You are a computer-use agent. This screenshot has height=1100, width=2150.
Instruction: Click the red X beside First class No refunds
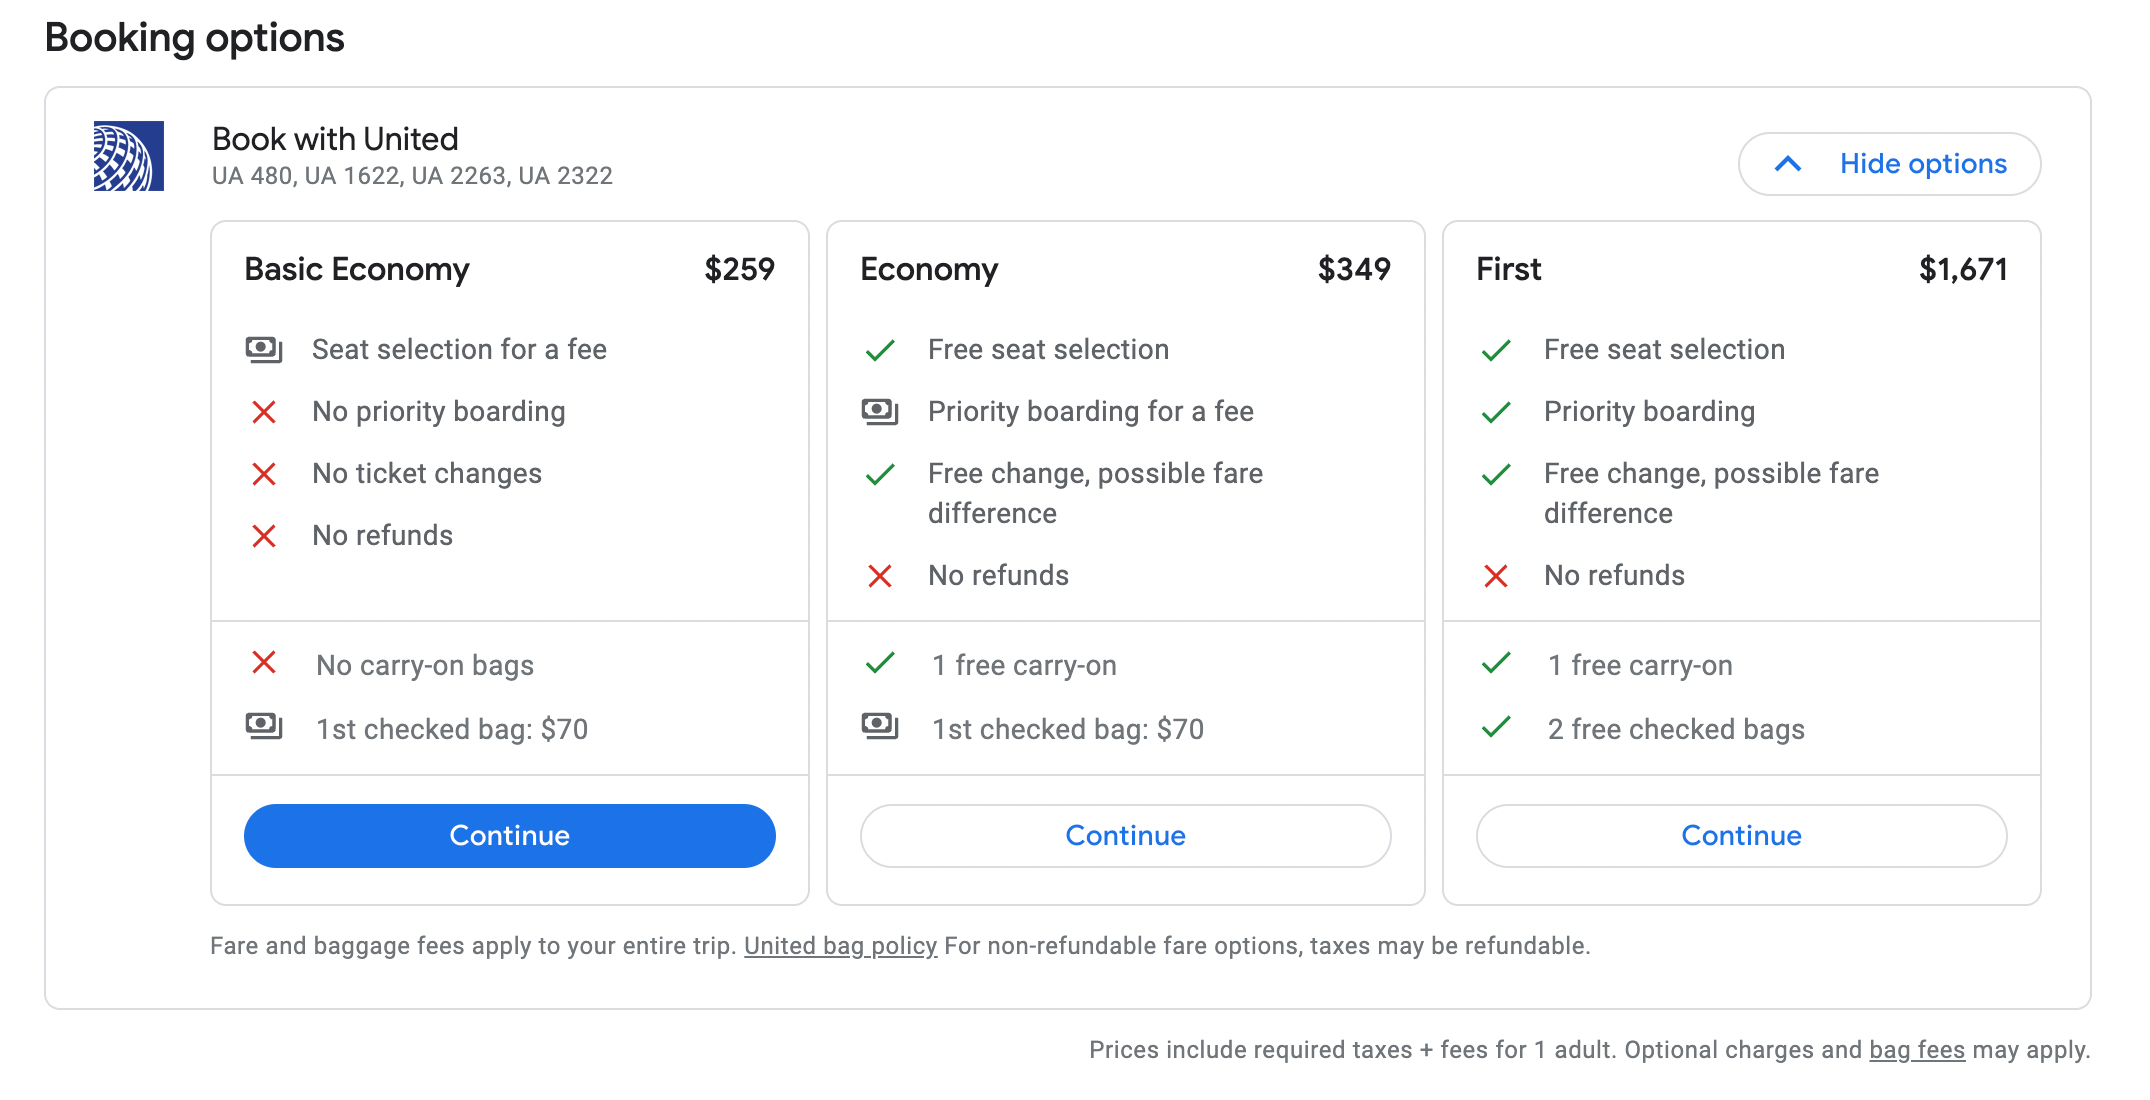click(x=1496, y=576)
